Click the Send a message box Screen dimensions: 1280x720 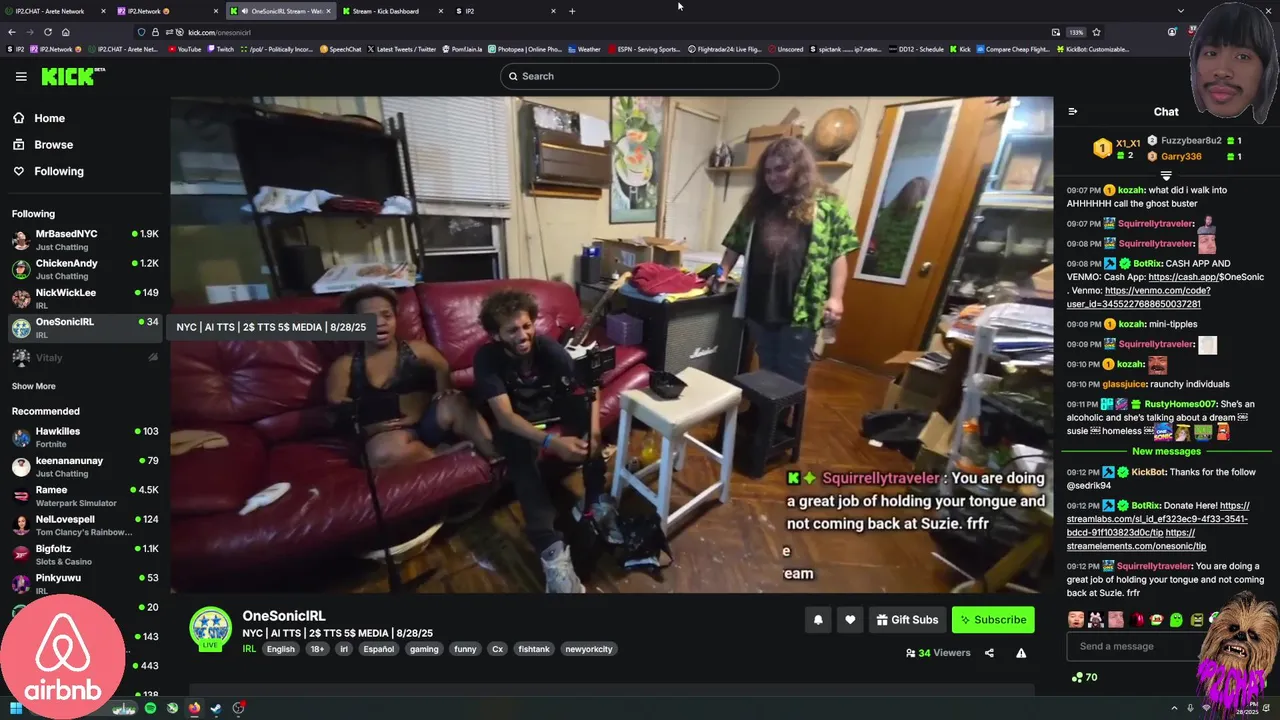click(1140, 646)
